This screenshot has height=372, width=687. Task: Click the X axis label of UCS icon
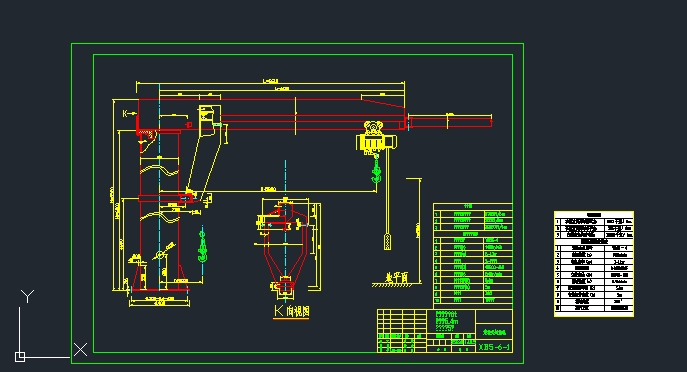click(x=80, y=350)
